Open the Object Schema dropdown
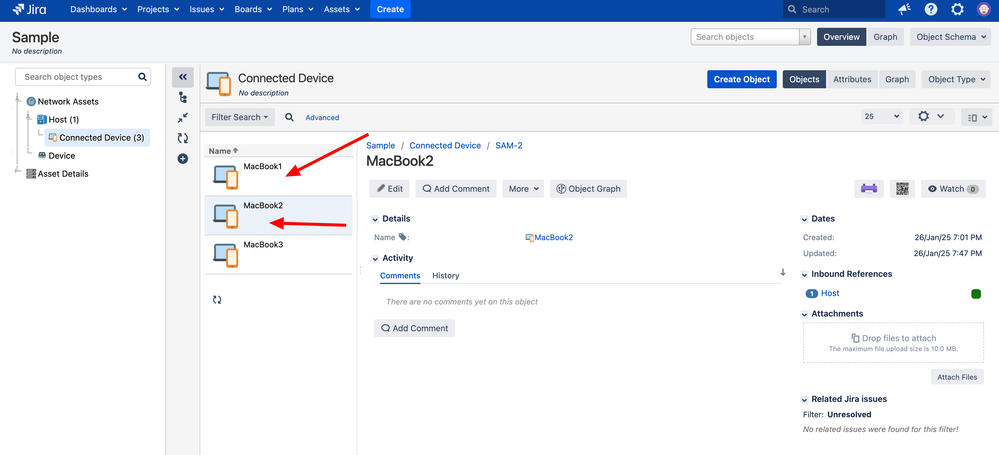The image size is (999, 455). click(x=951, y=37)
